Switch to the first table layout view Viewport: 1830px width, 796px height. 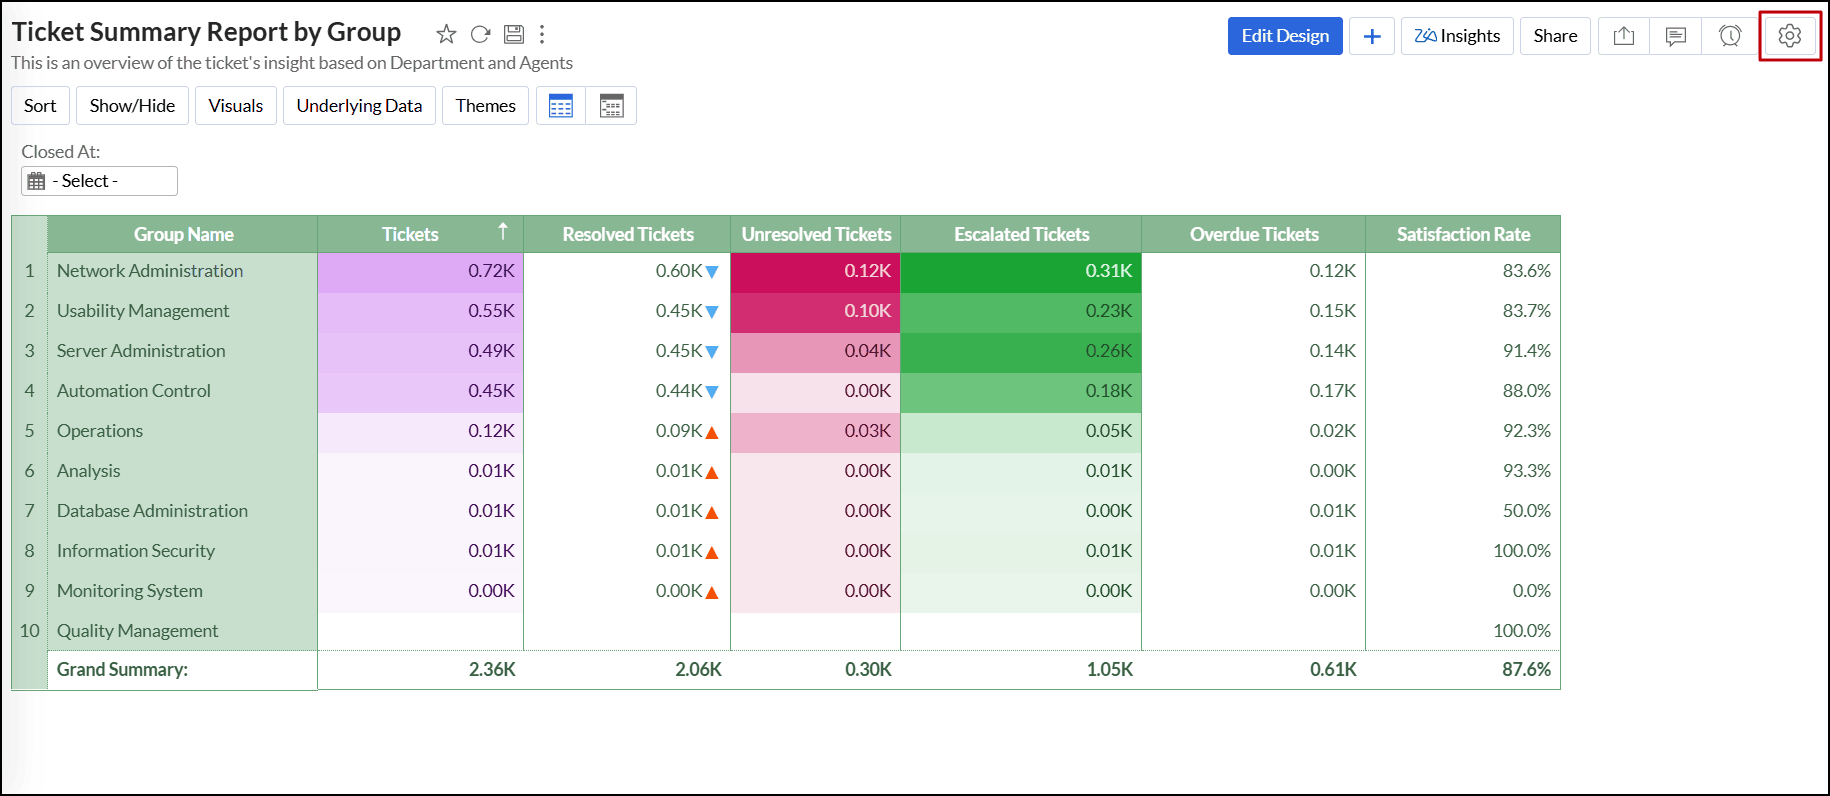(561, 106)
